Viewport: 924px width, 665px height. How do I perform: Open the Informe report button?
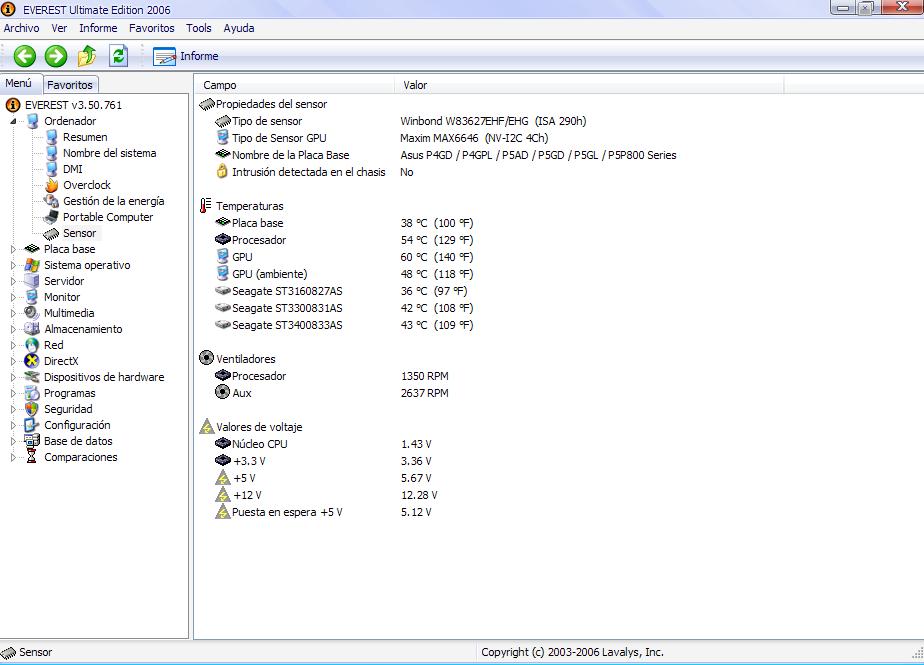(x=186, y=56)
